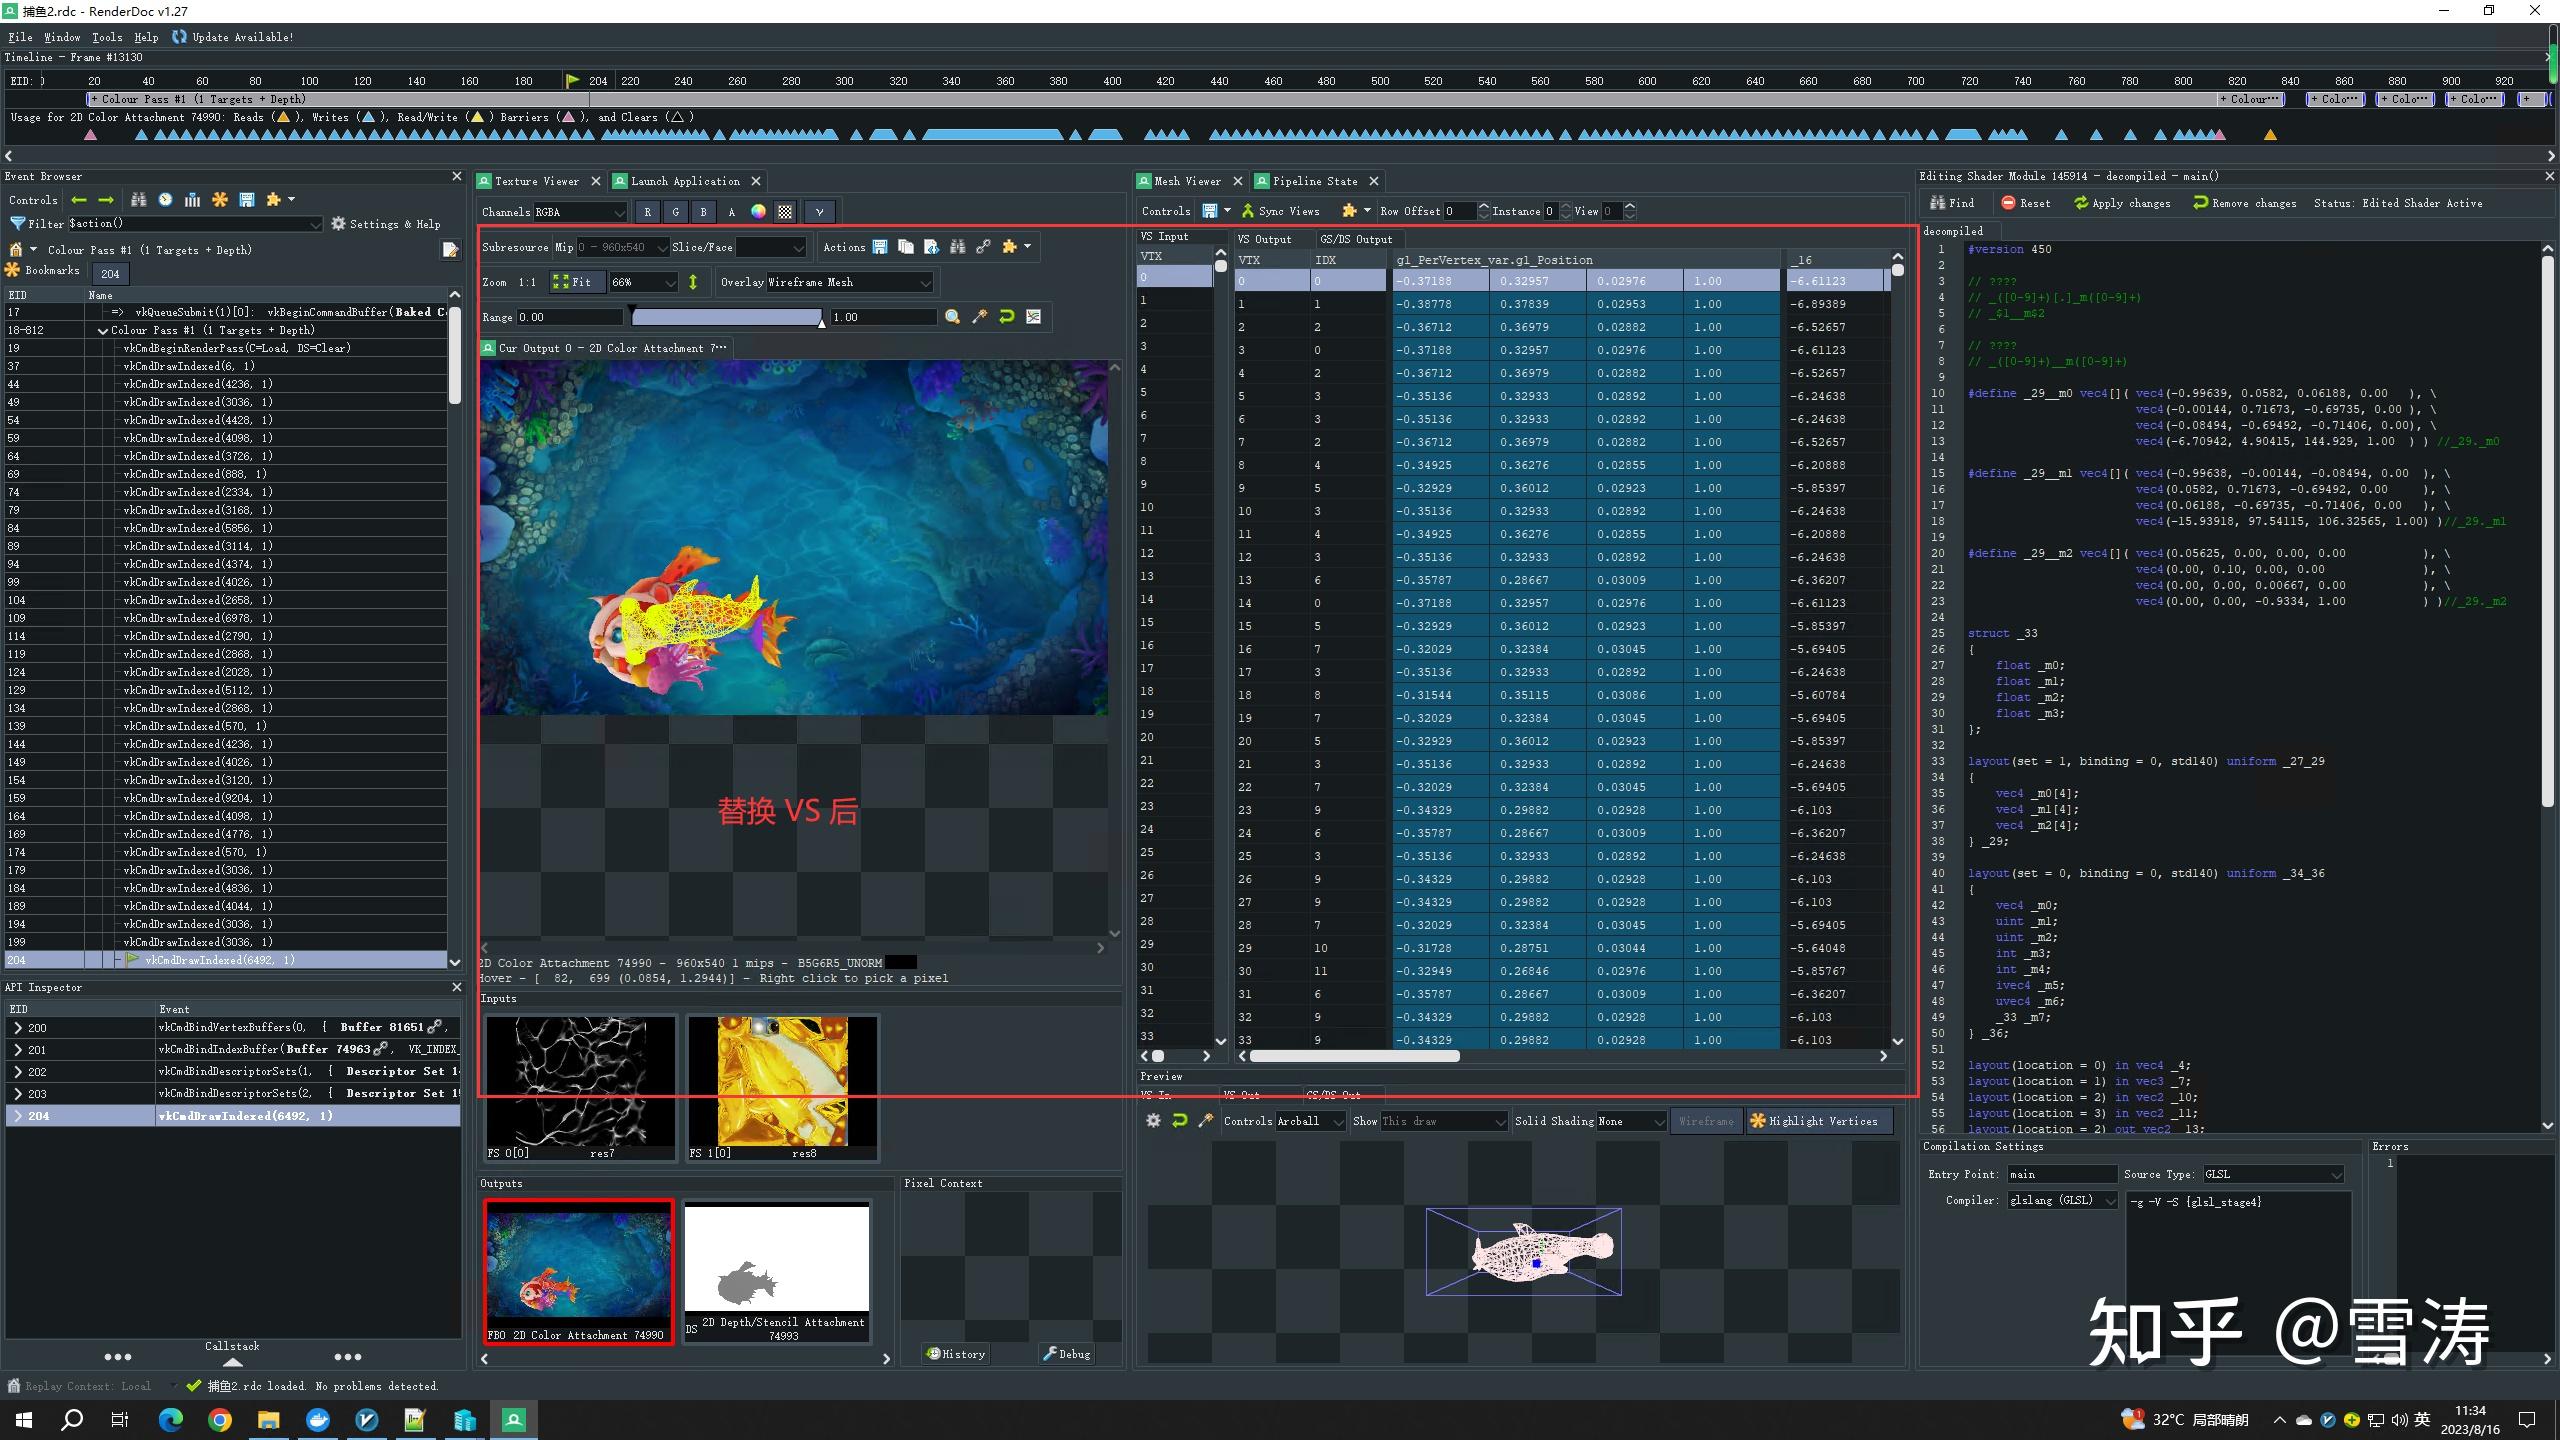Click the green flip vertical arrows icon
Image resolution: width=2560 pixels, height=1440 pixels.
693,282
